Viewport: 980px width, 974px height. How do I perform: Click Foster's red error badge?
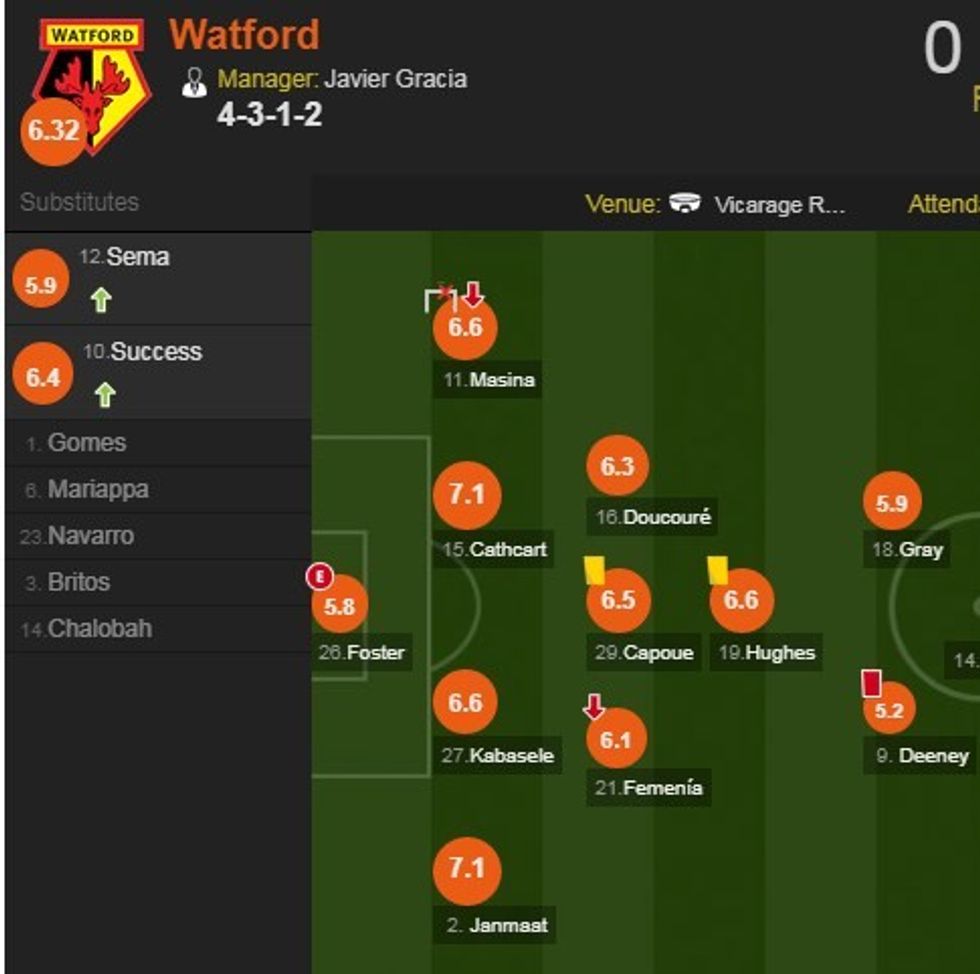[319, 576]
